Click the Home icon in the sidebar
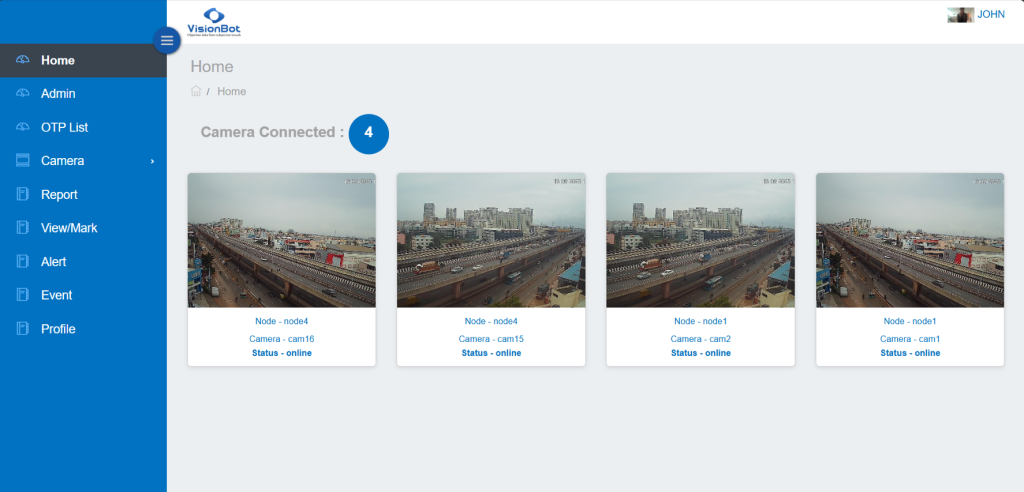 23,60
